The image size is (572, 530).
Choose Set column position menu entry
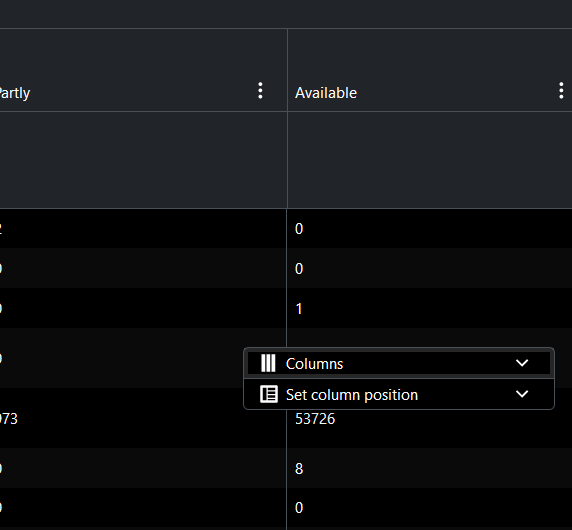pyautogui.click(x=399, y=394)
